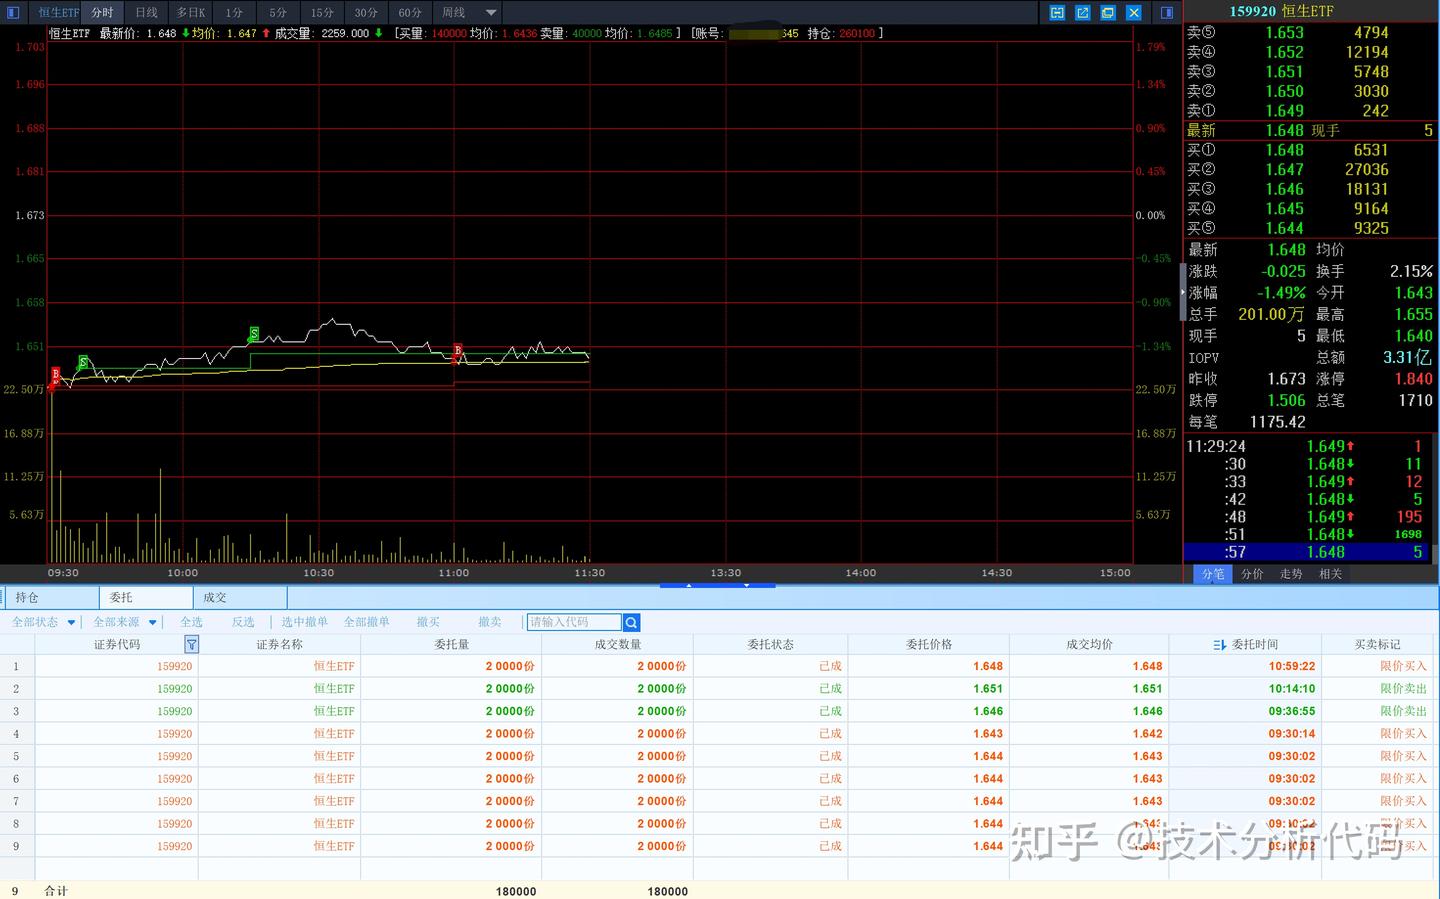Sort by the 委托价格 column header
Image resolution: width=1440 pixels, height=899 pixels.
(928, 645)
